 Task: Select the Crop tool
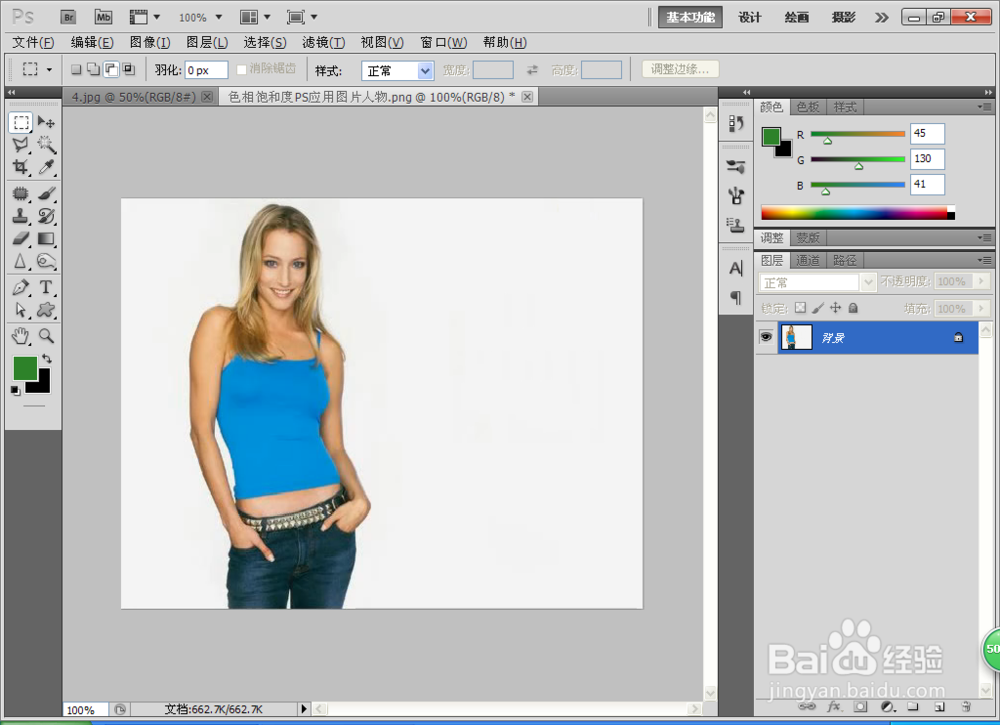point(21,167)
